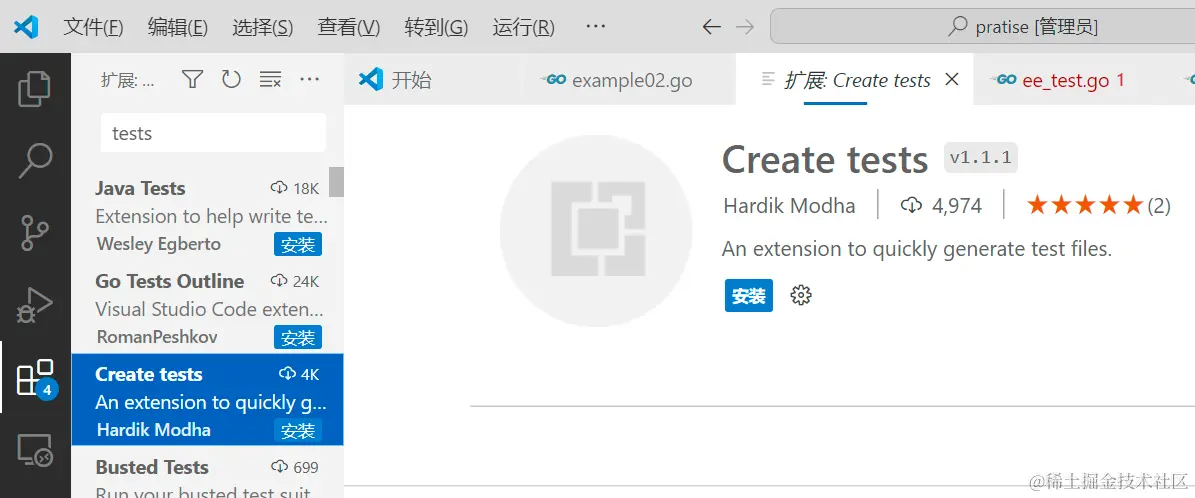Click the Wesley Egberto publisher name
1195x498 pixels.
pyautogui.click(x=159, y=244)
